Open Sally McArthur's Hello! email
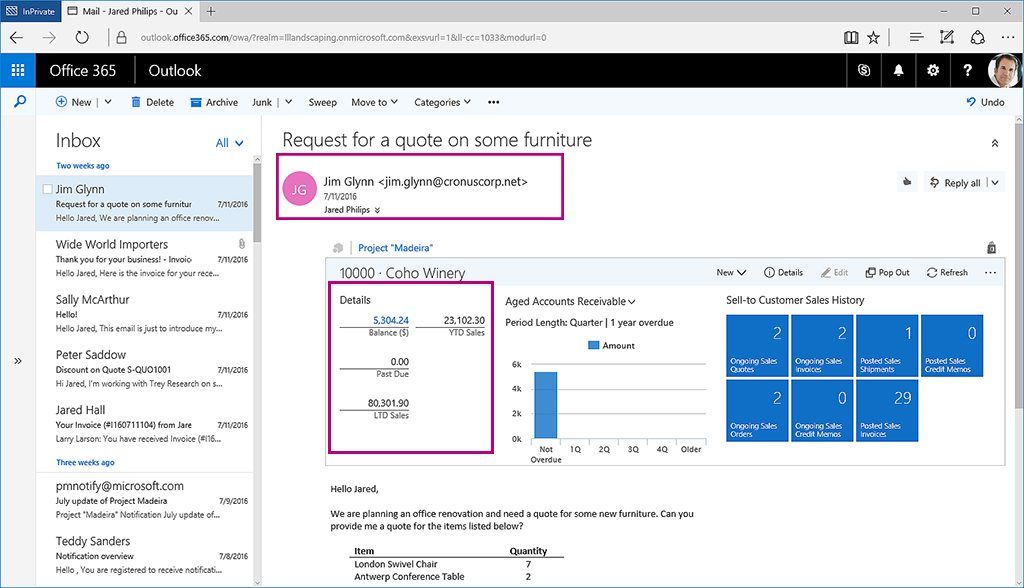This screenshot has height=588, width=1024. pos(144,314)
